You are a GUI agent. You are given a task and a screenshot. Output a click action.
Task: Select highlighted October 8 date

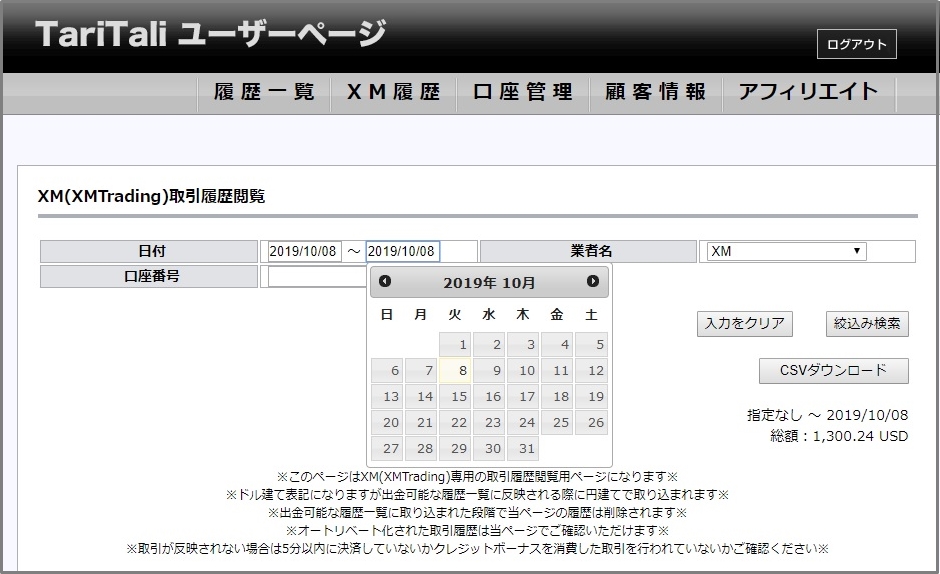click(x=455, y=371)
